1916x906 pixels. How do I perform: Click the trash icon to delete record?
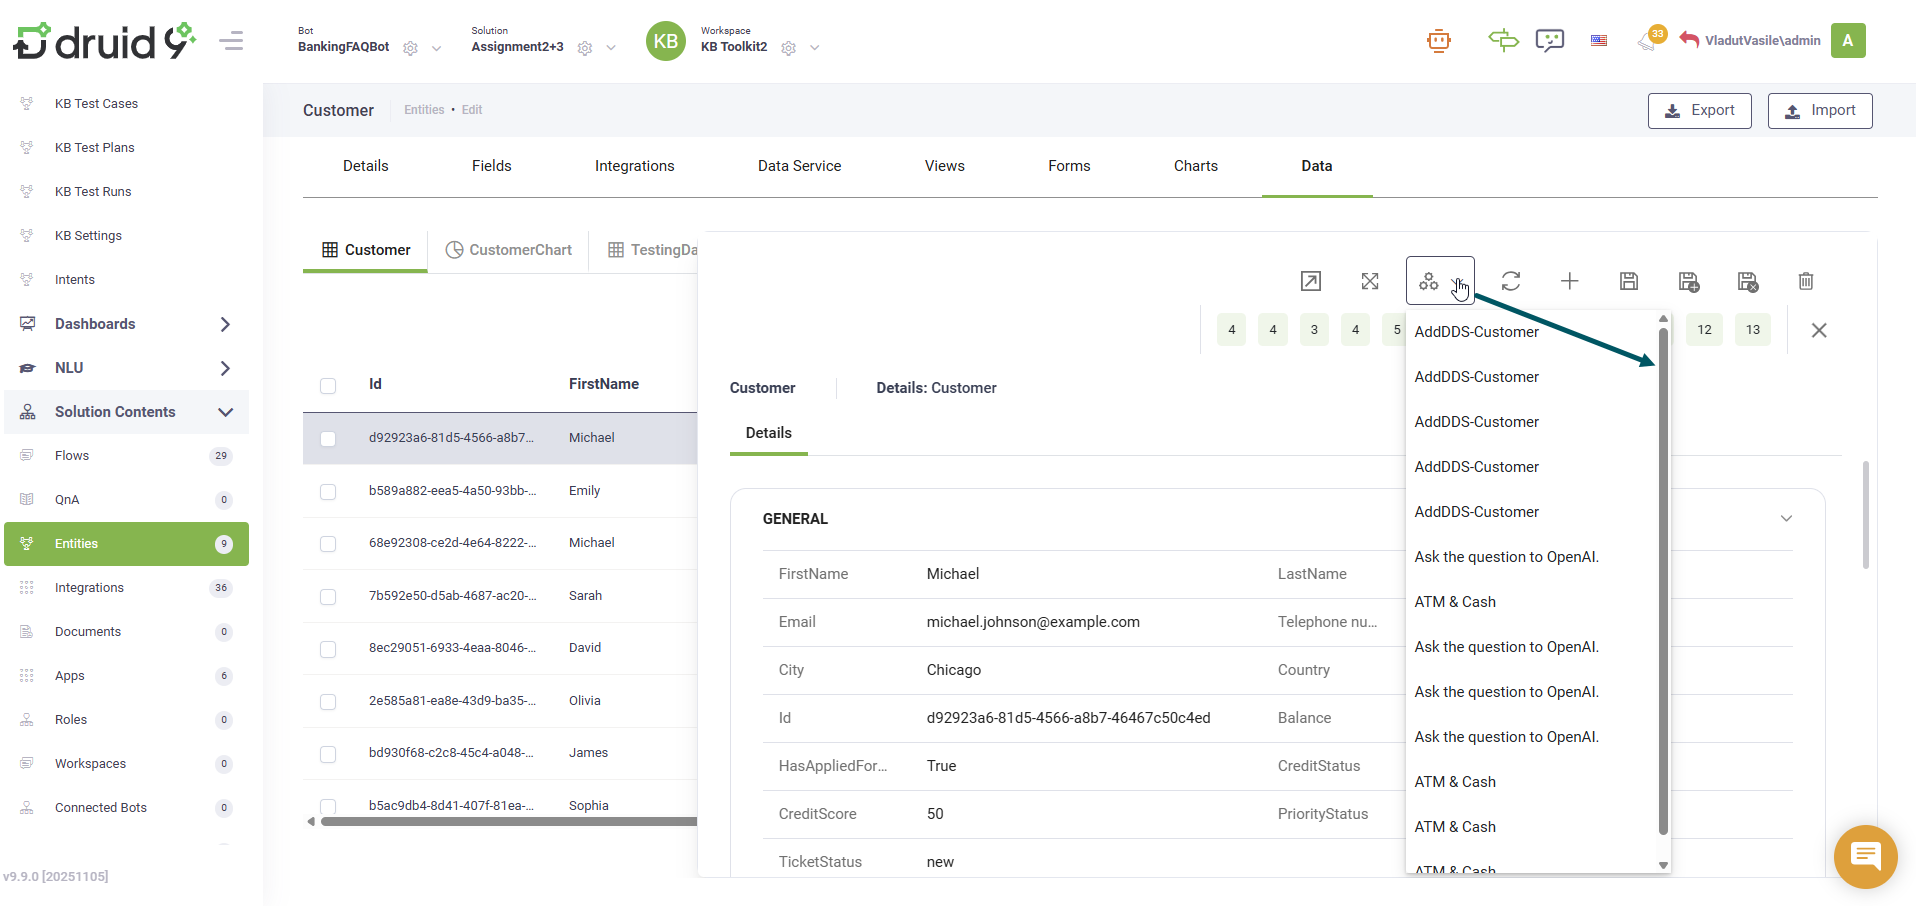[x=1805, y=281]
